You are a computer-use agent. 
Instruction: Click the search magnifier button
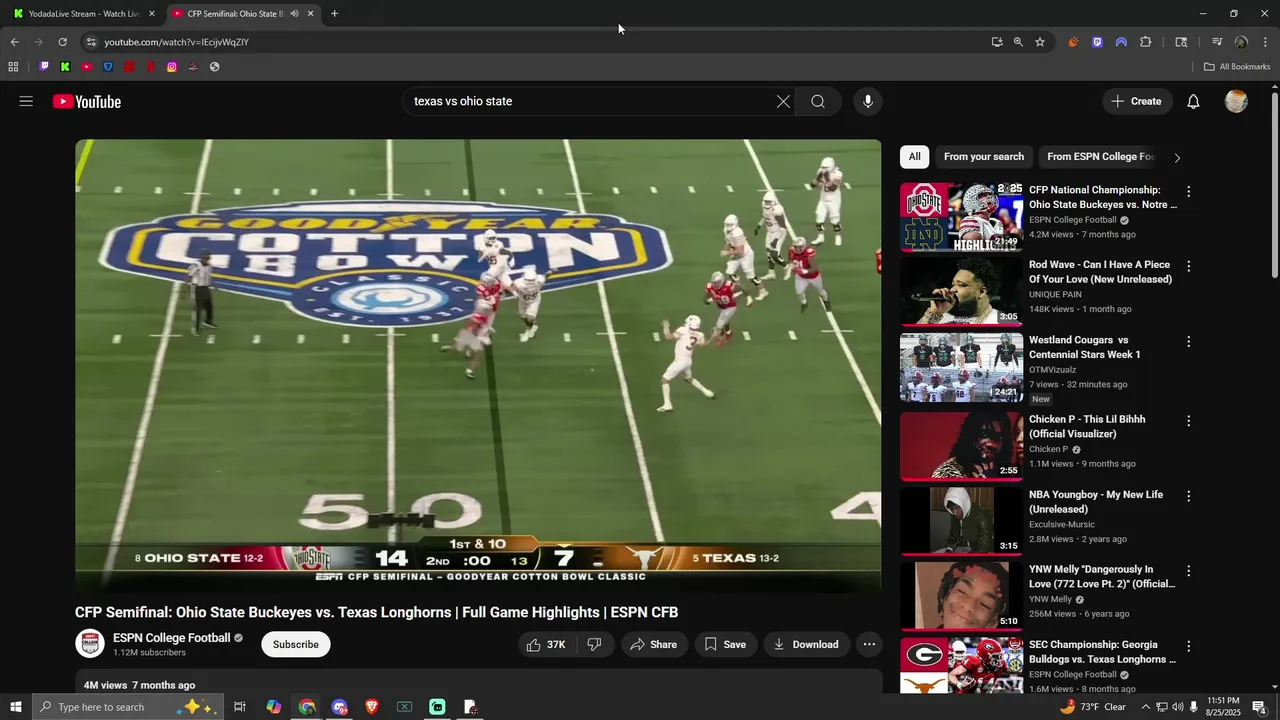click(818, 101)
